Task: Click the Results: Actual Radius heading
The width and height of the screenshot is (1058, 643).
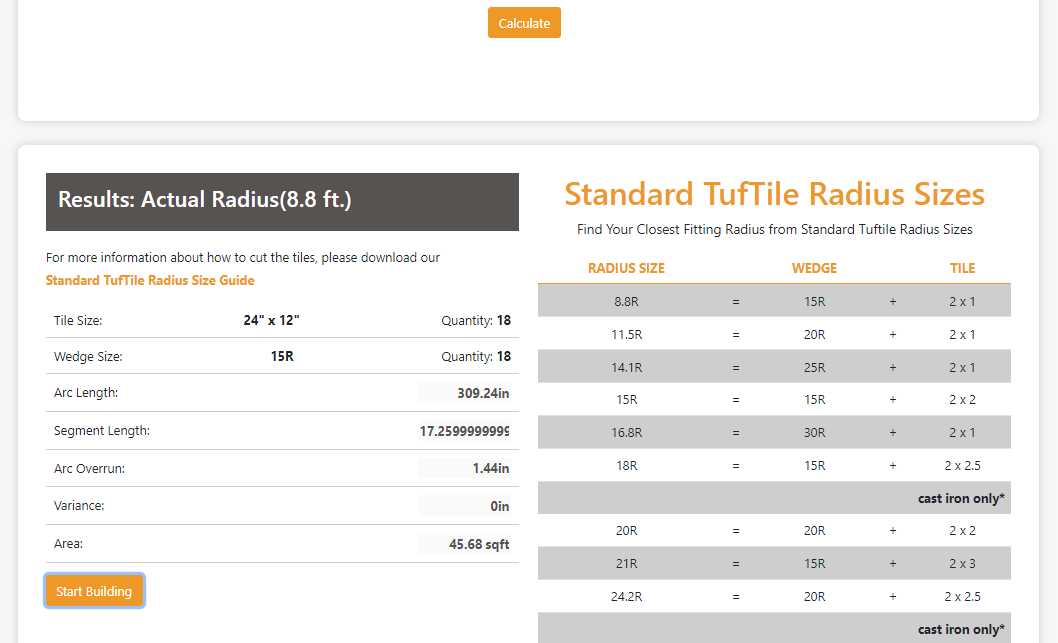Action: (204, 200)
